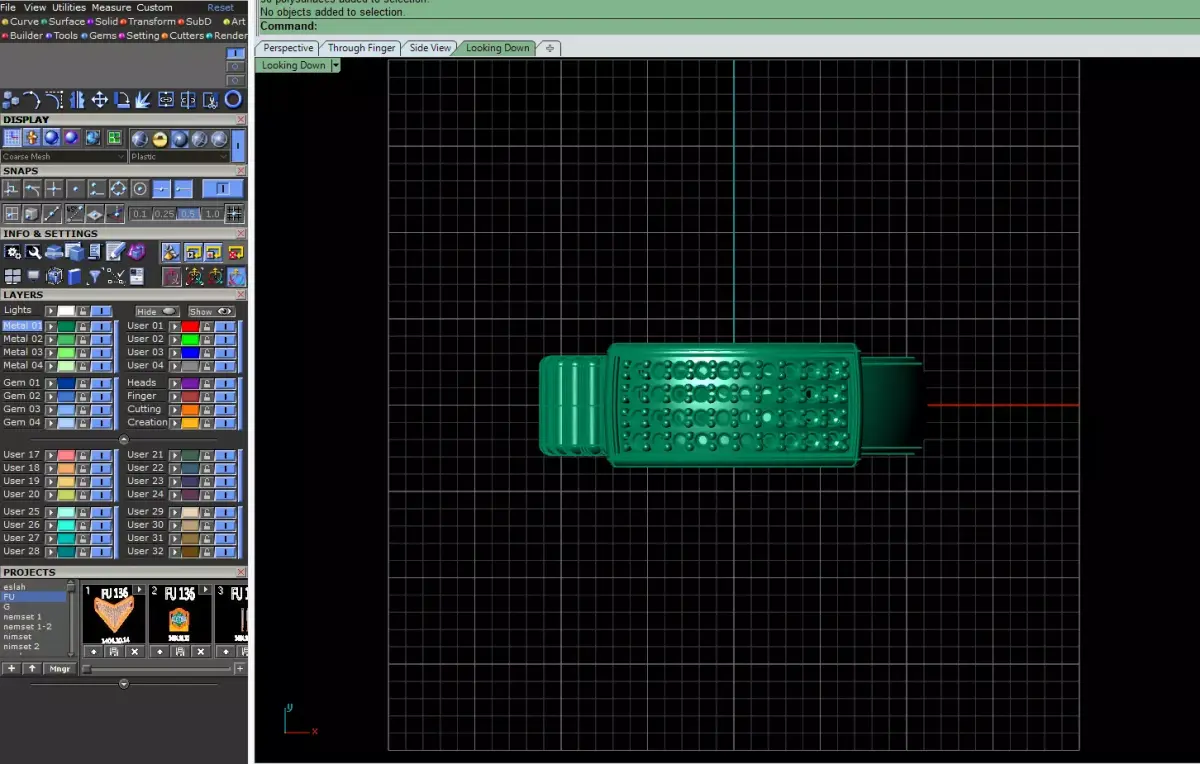1200x764 pixels.
Task: Select the green four-square viewport layout icon
Action: click(x=115, y=138)
